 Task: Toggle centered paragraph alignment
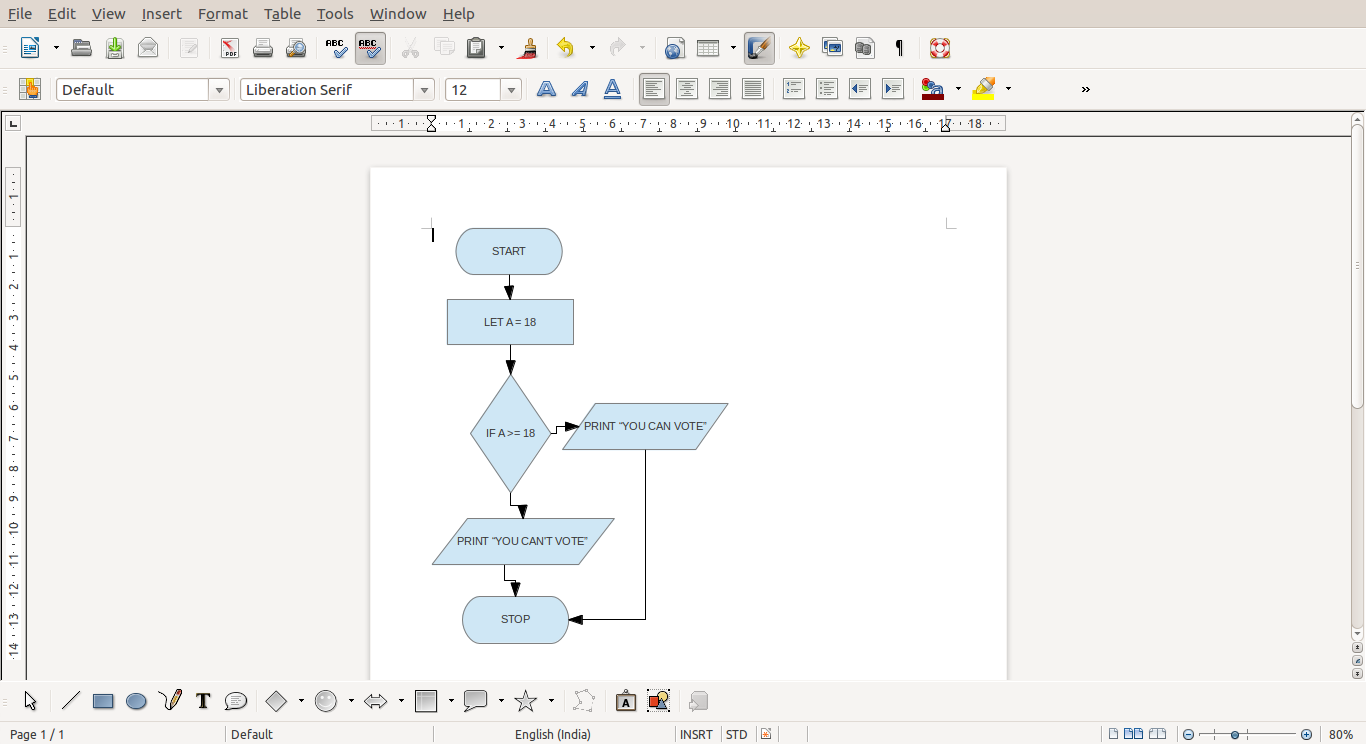point(687,89)
